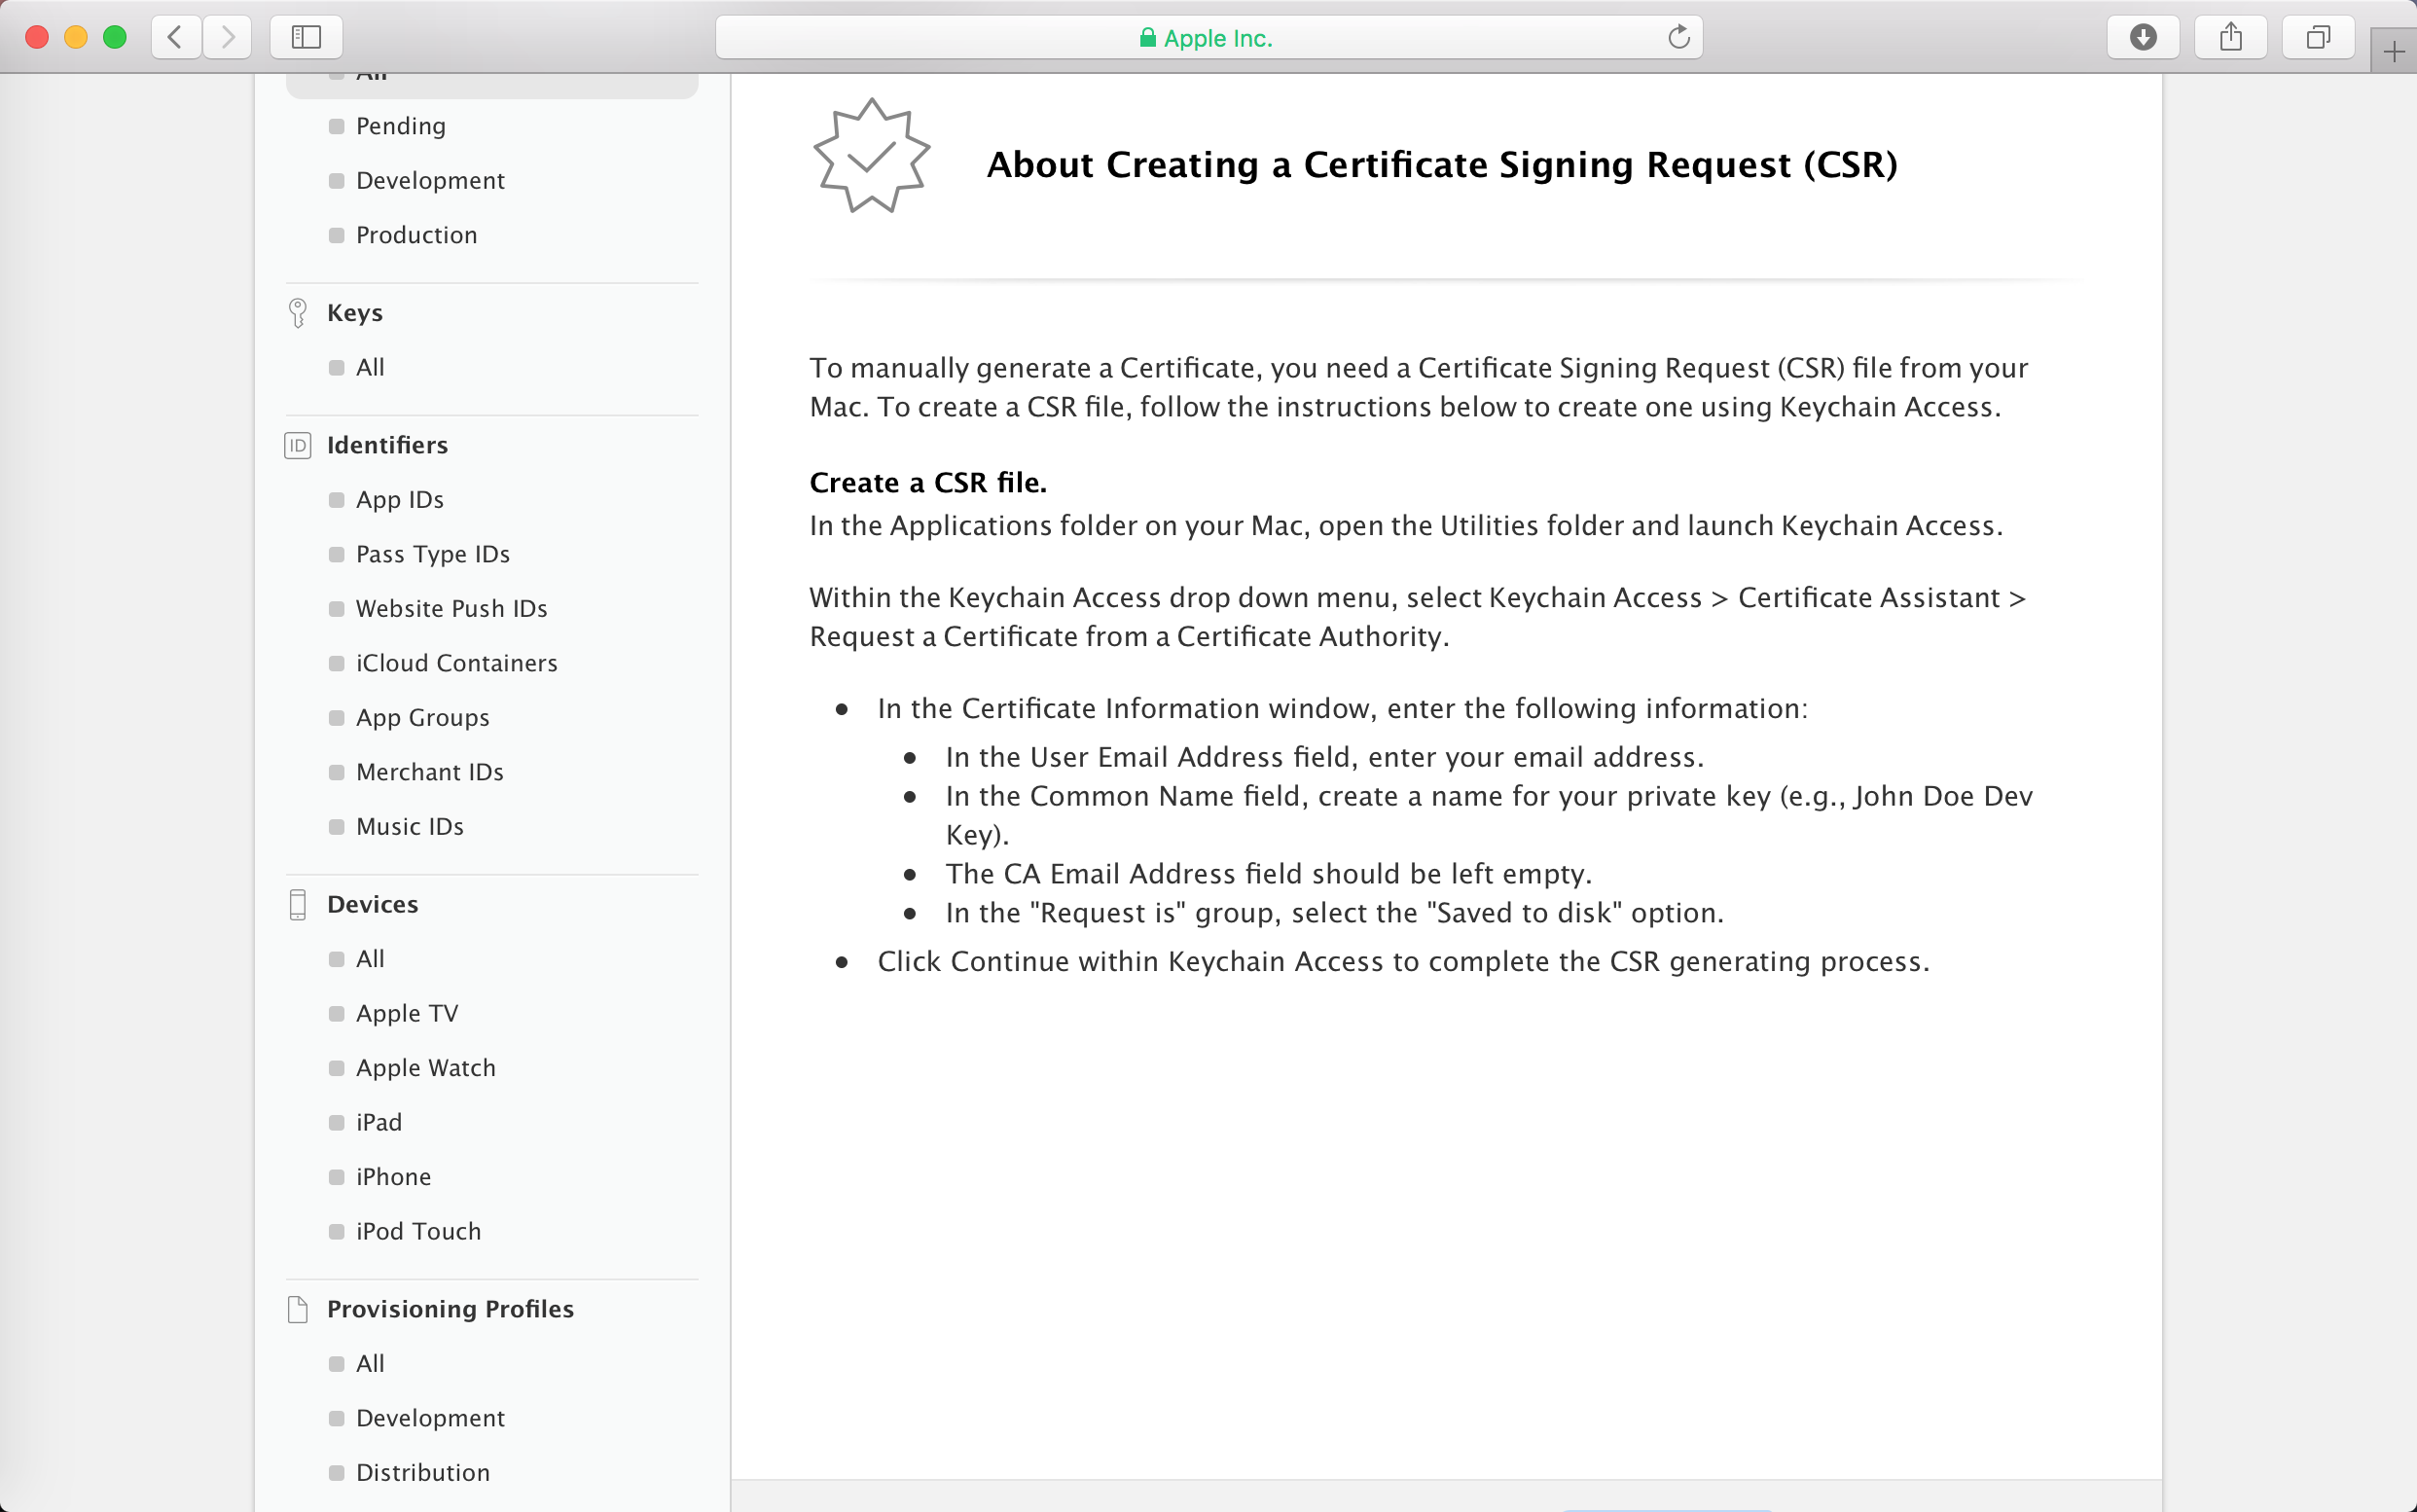Minimize the Safari window
2417x1512 pixels.
[76, 38]
